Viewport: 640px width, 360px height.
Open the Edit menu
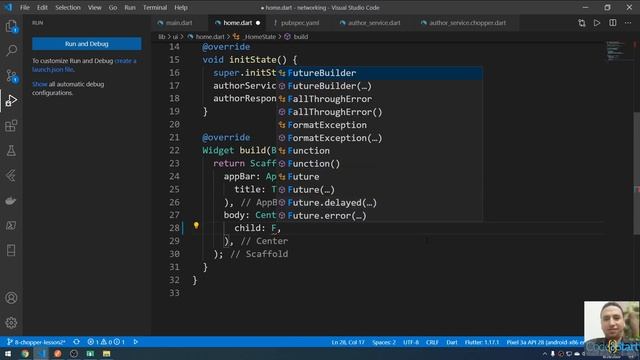coord(42,7)
